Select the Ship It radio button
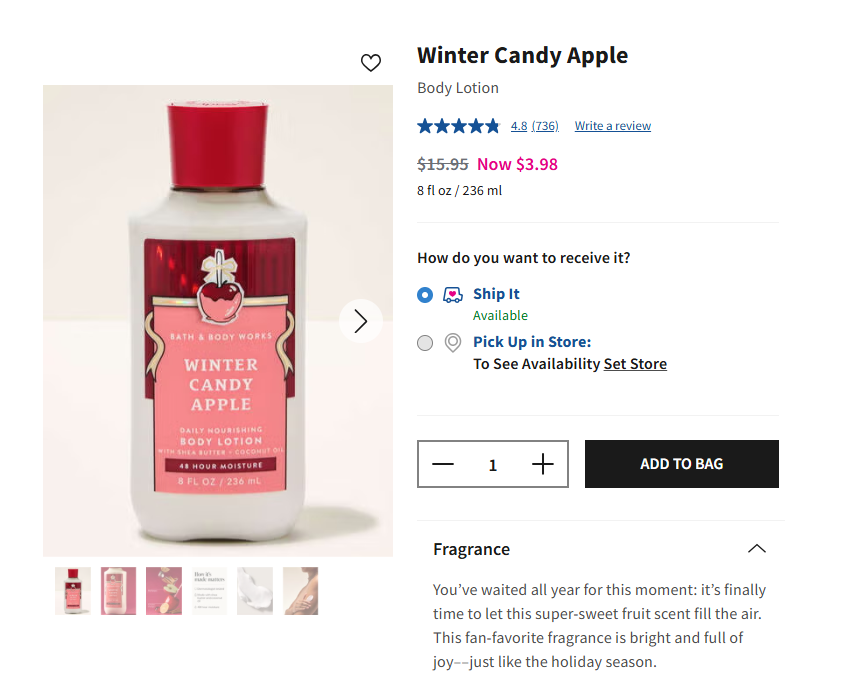Image resolution: width=860 pixels, height=681 pixels. (425, 295)
